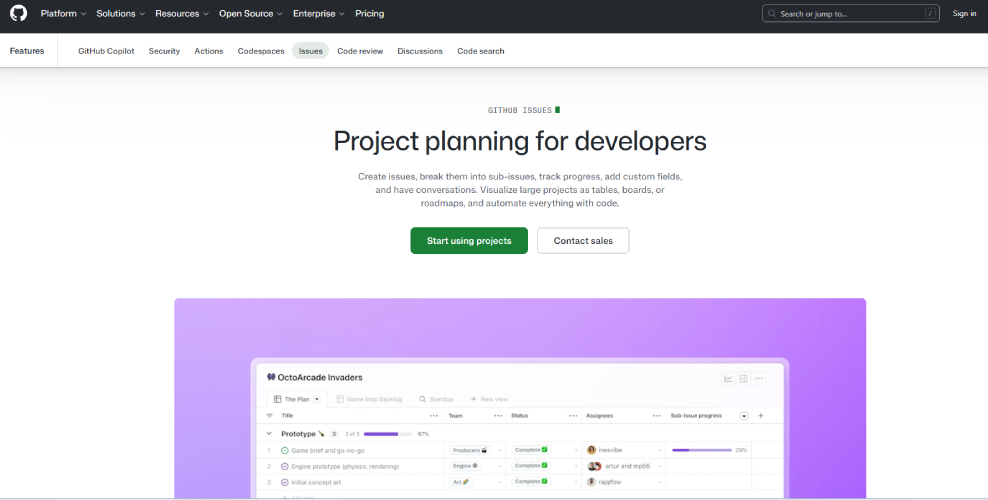
Task: Click the plus icon to add a column
Action: pos(760,415)
